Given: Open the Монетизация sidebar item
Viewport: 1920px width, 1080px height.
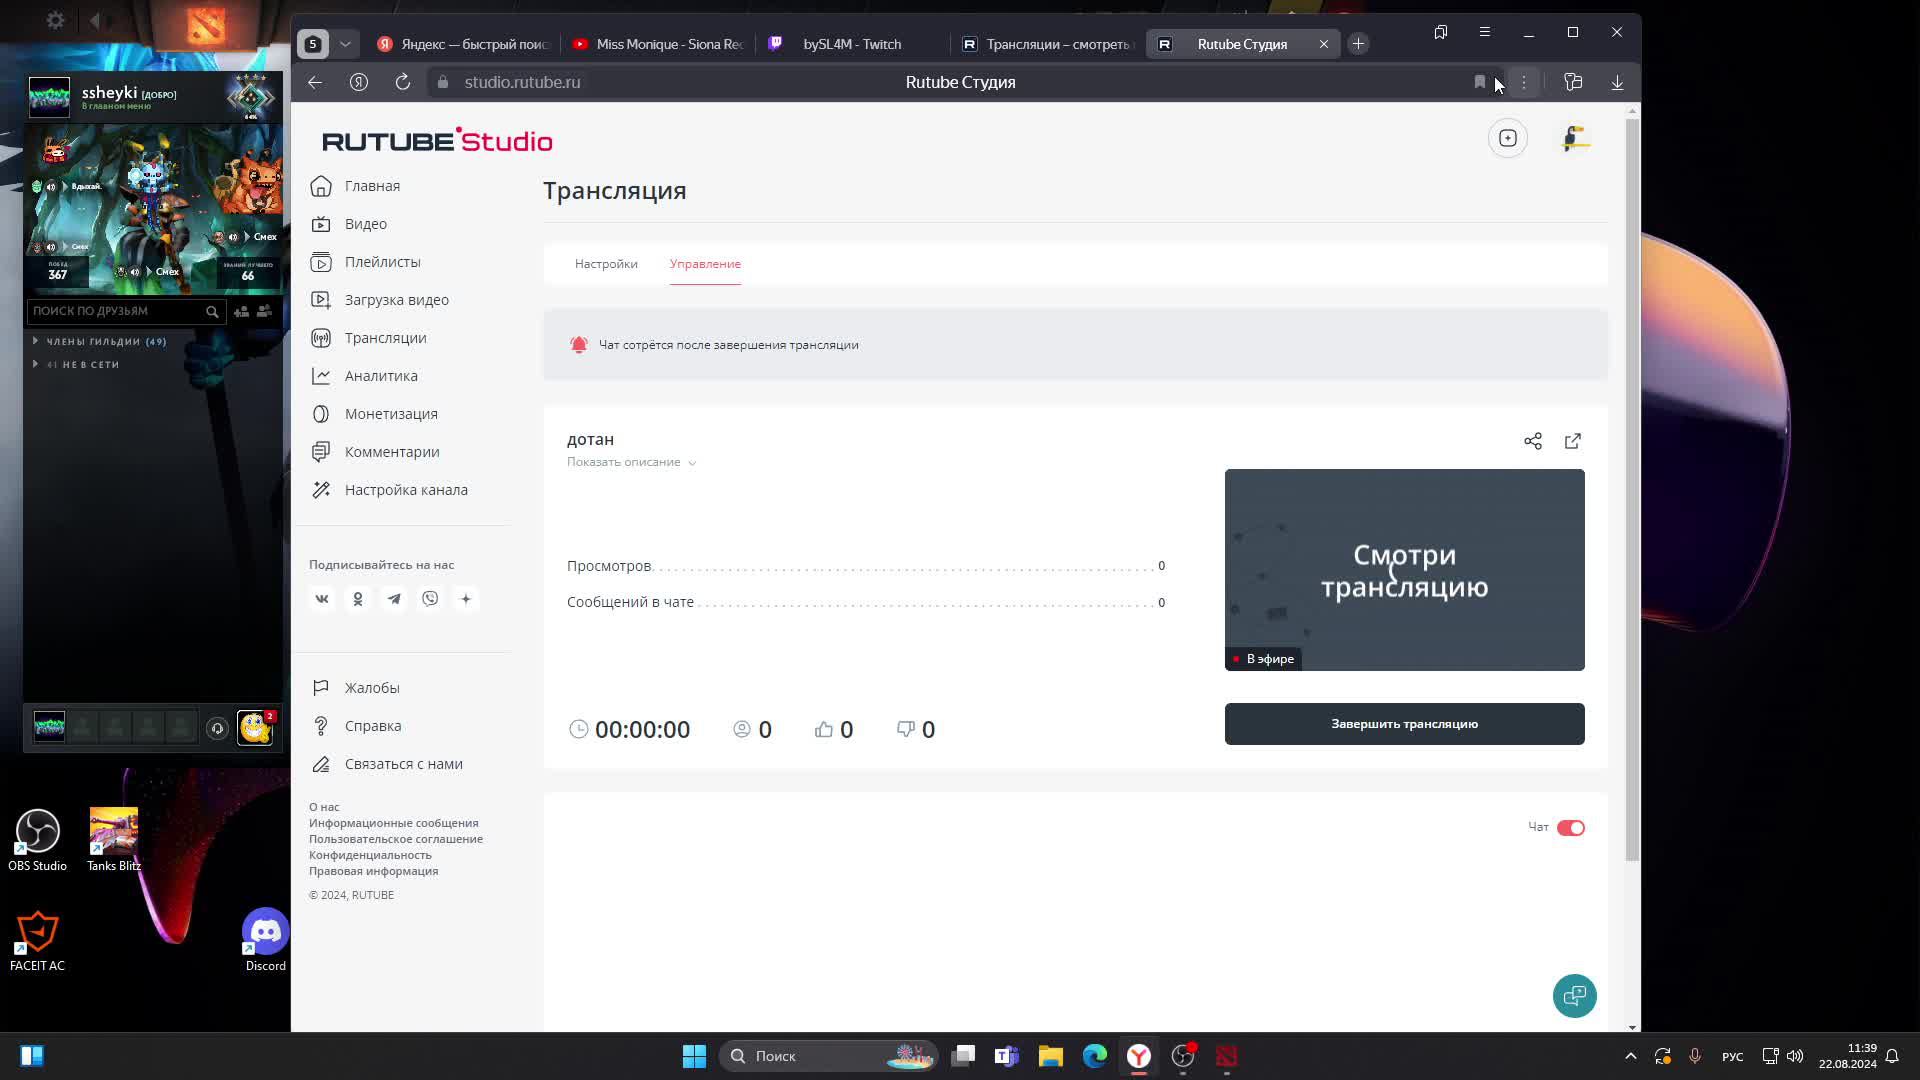Looking at the screenshot, I should 390,414.
